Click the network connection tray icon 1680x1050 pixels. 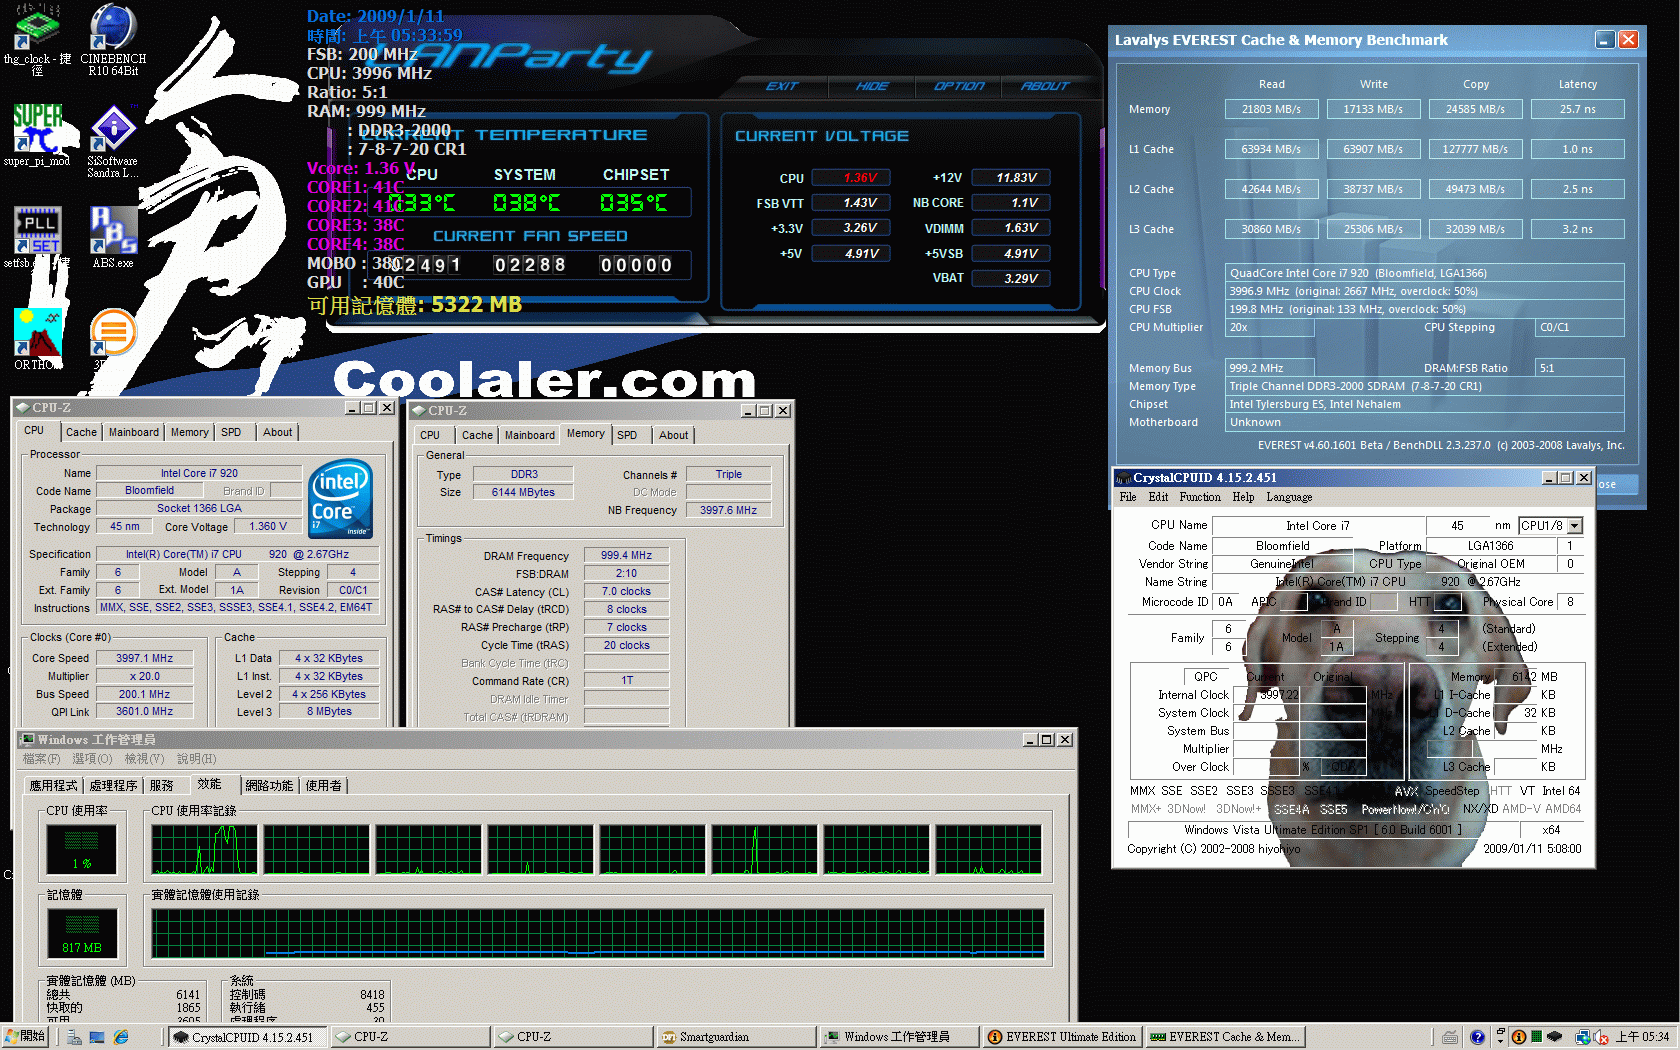pyautogui.click(x=1583, y=1037)
